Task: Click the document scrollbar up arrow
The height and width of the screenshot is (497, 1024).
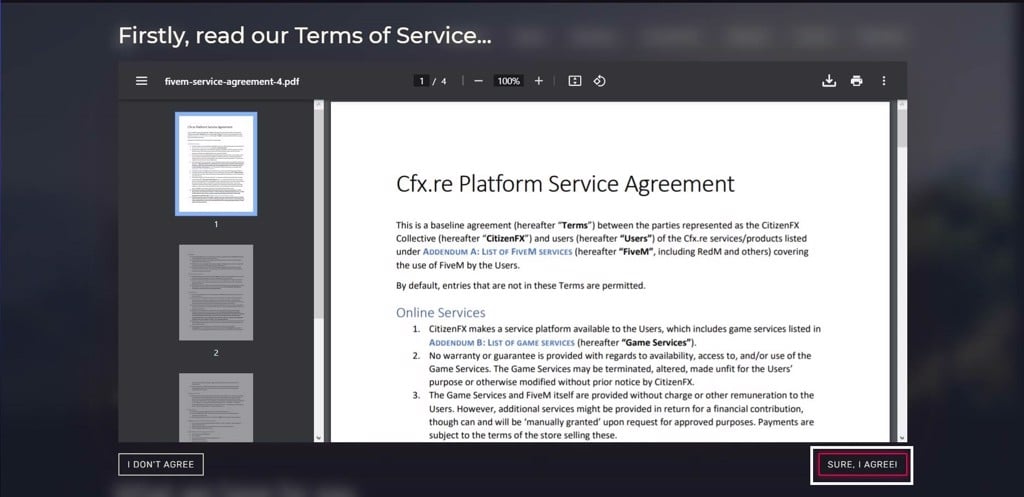Action: coord(902,104)
